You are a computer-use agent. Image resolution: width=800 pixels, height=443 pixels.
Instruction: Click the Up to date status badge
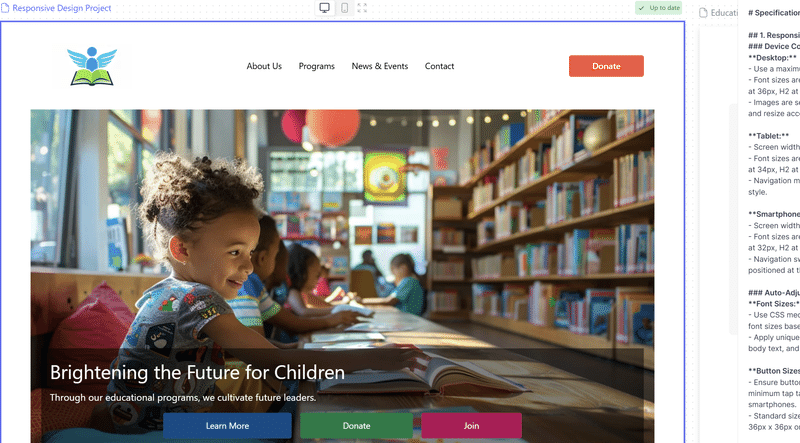pos(659,8)
